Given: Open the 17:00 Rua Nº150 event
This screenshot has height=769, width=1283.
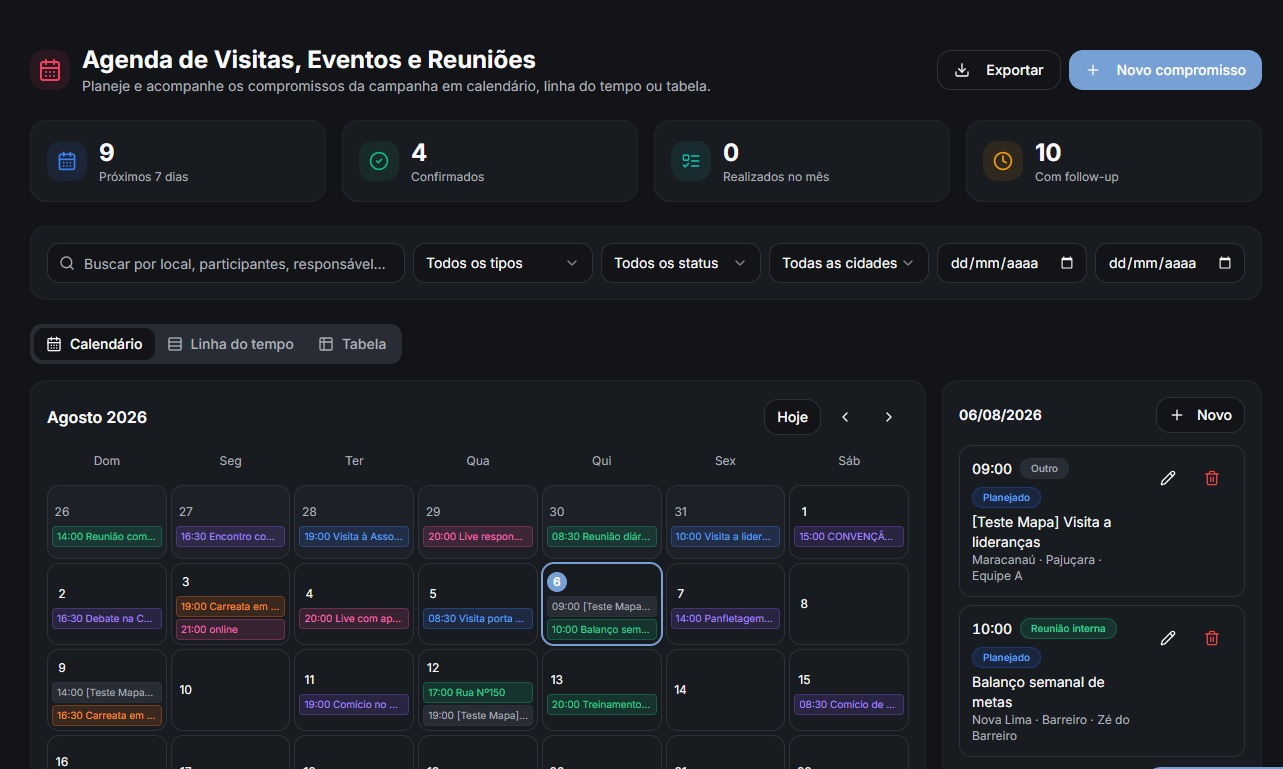Looking at the screenshot, I should click(478, 692).
